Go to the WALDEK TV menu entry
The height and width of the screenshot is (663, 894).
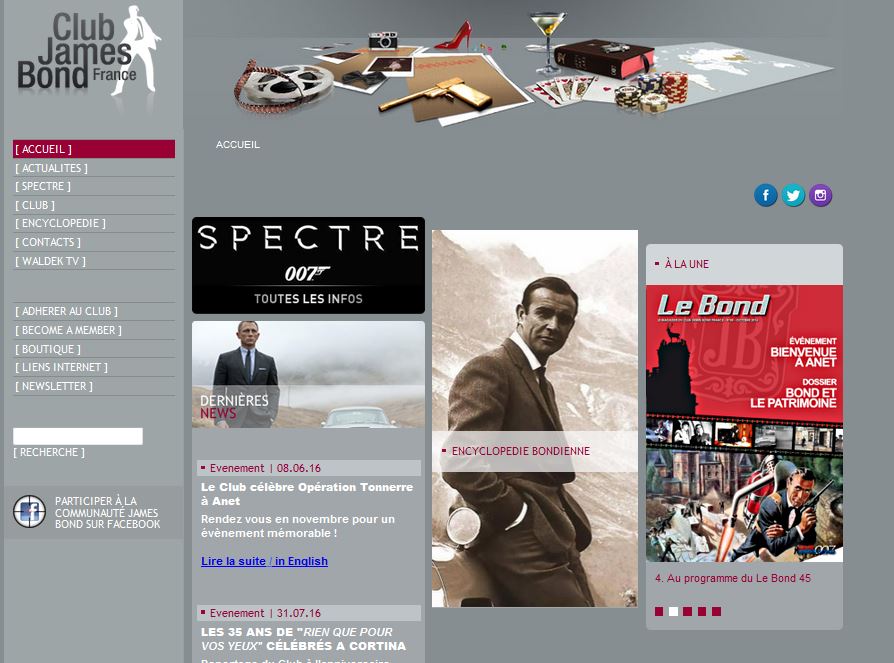50,261
